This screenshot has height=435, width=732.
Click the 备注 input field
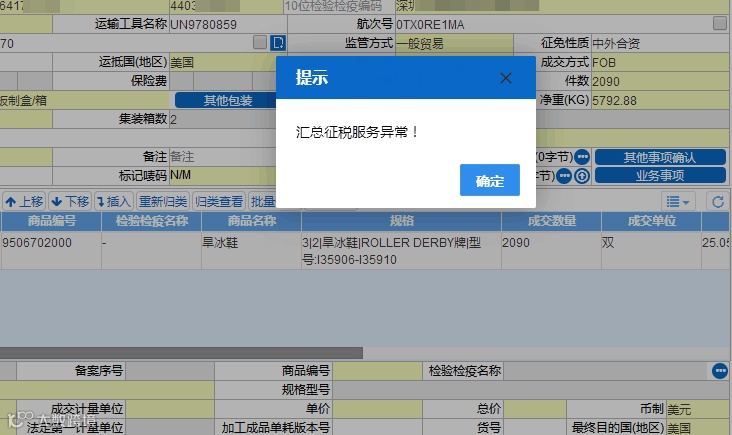pos(222,157)
